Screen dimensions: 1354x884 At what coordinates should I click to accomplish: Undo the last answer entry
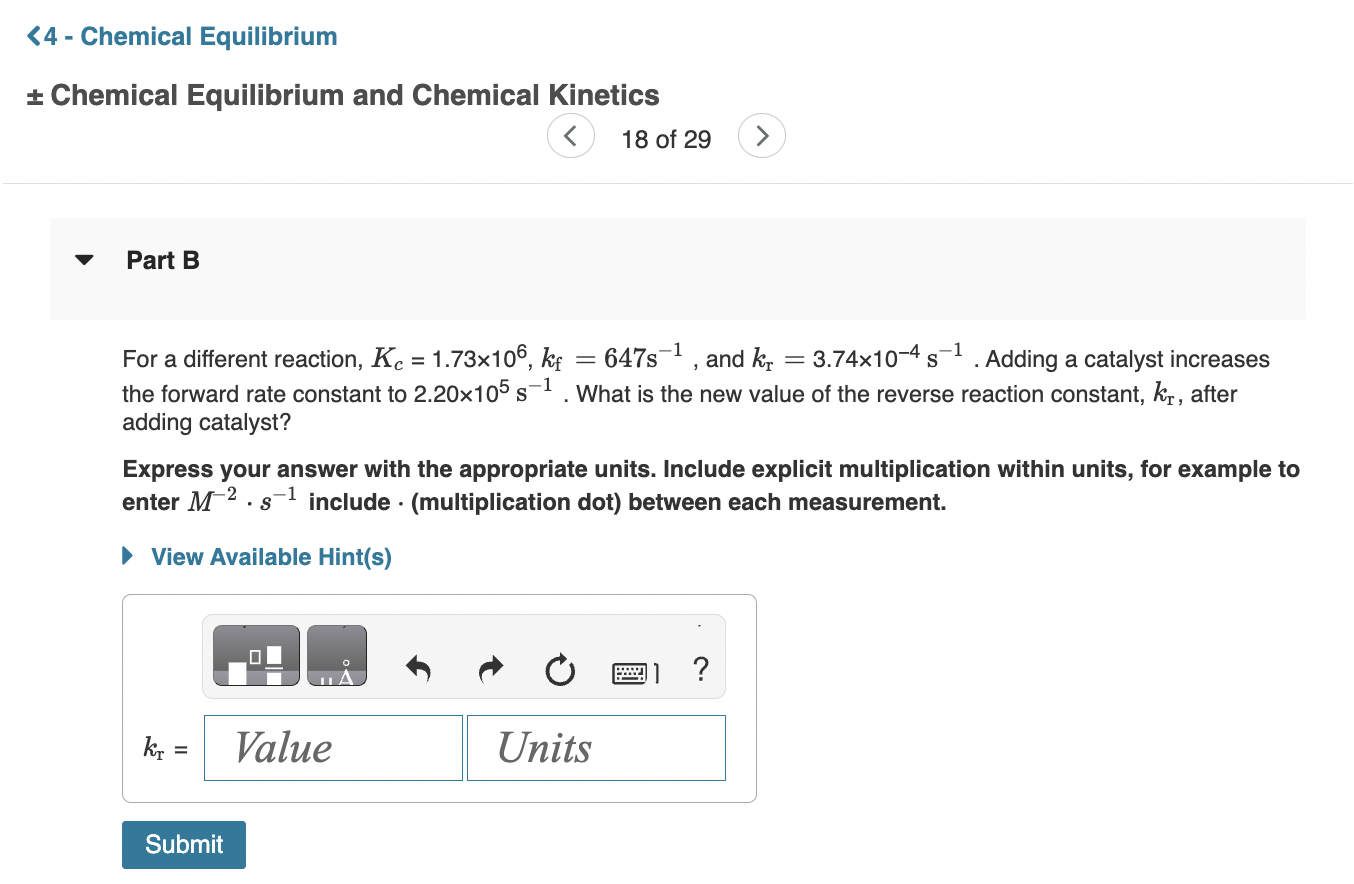[418, 670]
